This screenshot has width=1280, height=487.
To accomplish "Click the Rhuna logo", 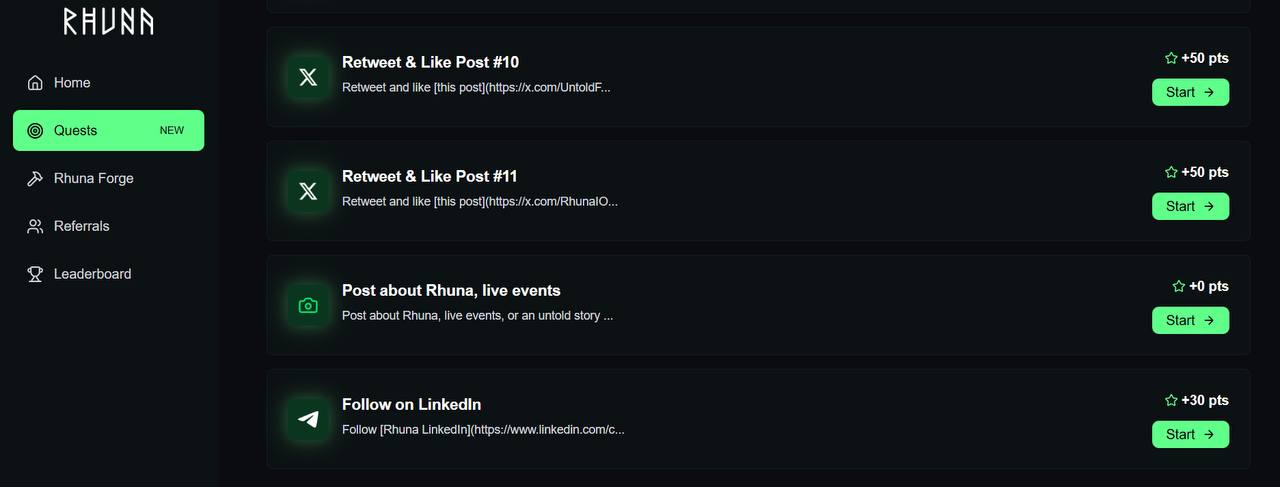I will click(x=108, y=21).
